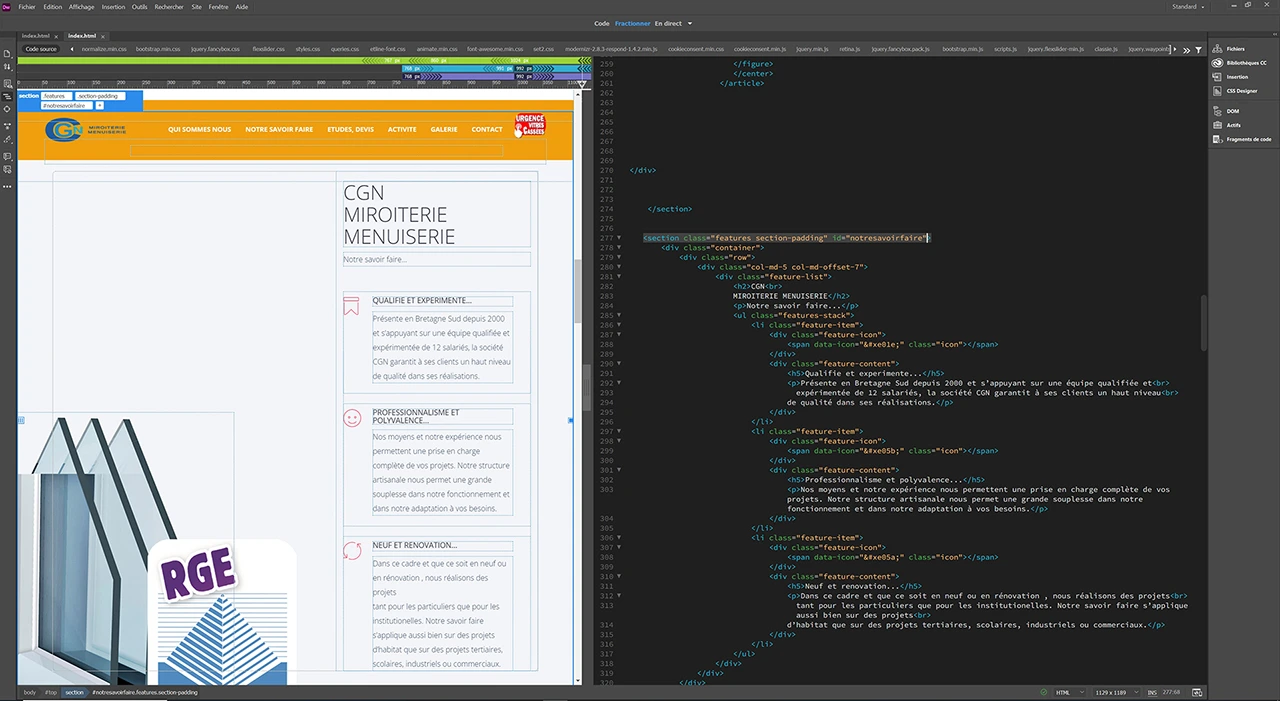Screen dimensions: 1280x701
Task: Open the Insertion menu
Action: pos(114,6)
